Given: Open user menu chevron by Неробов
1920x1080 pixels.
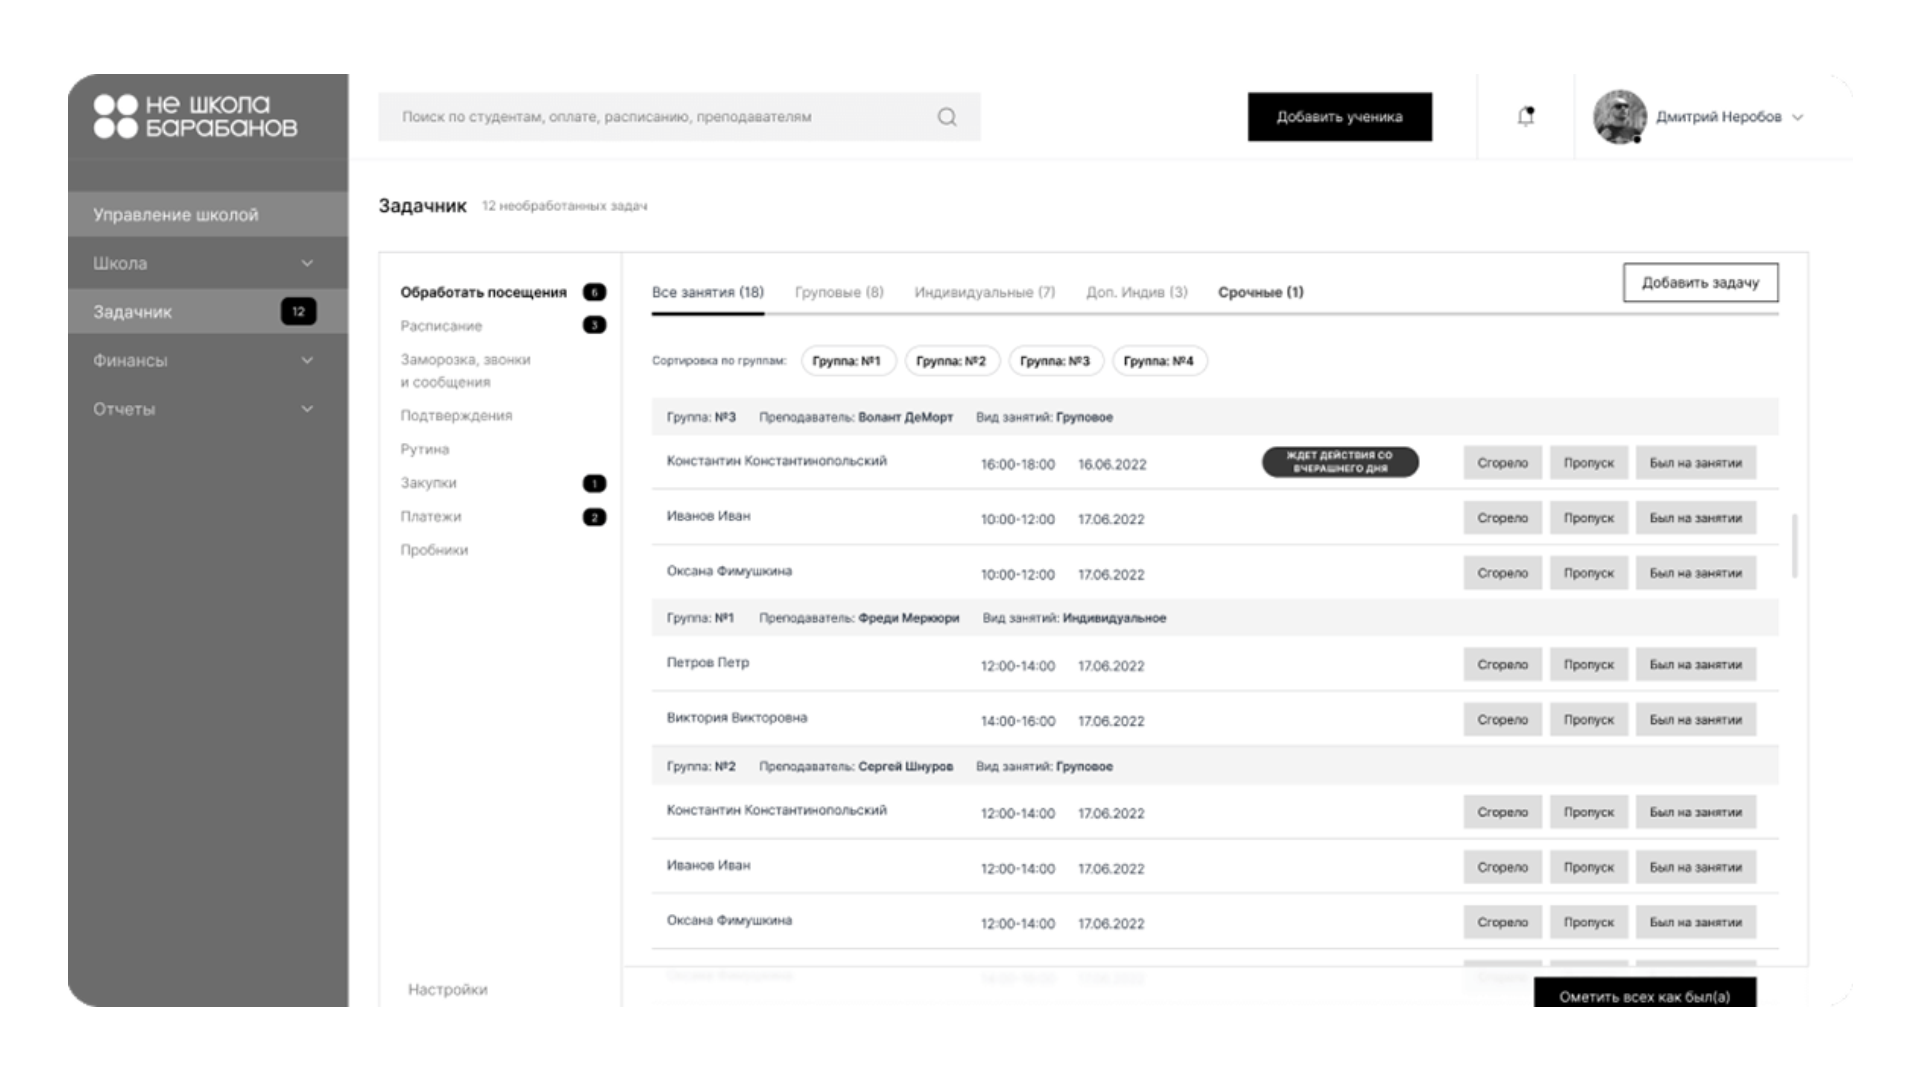Looking at the screenshot, I should coord(1797,118).
